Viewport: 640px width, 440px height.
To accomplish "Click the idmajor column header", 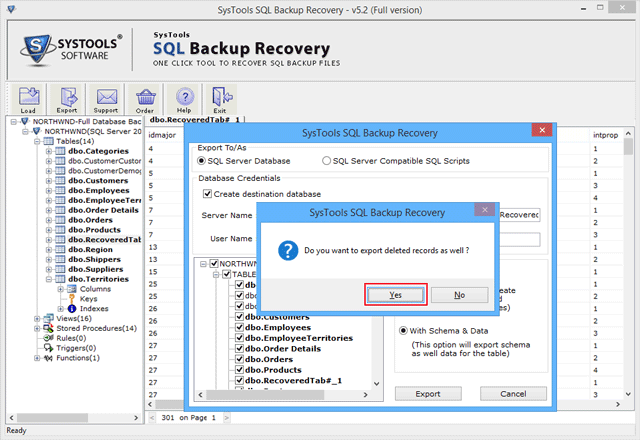I will tap(162, 135).
